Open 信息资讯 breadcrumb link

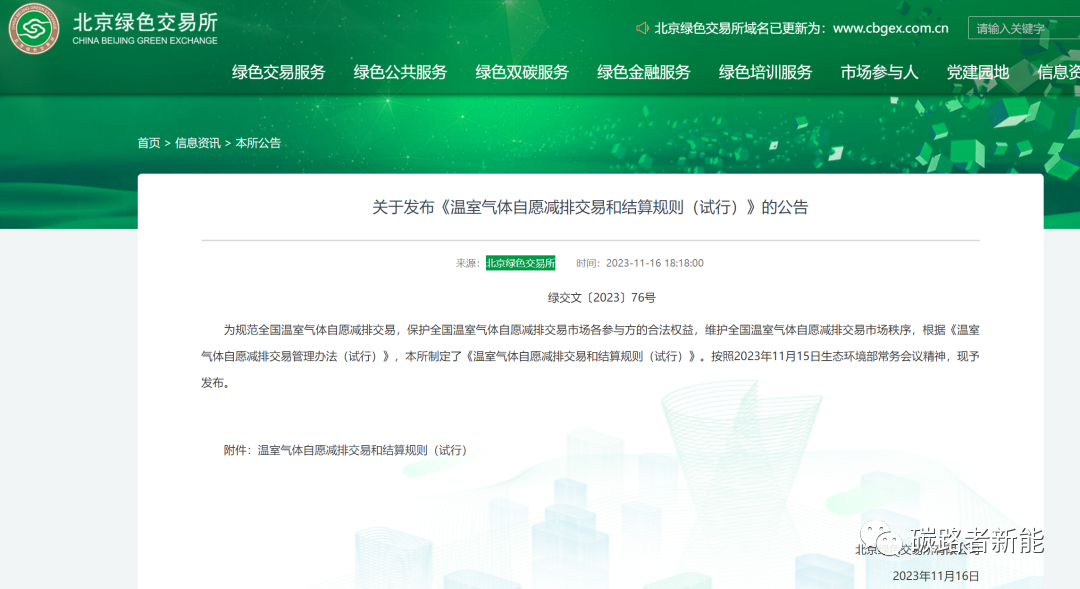(198, 143)
